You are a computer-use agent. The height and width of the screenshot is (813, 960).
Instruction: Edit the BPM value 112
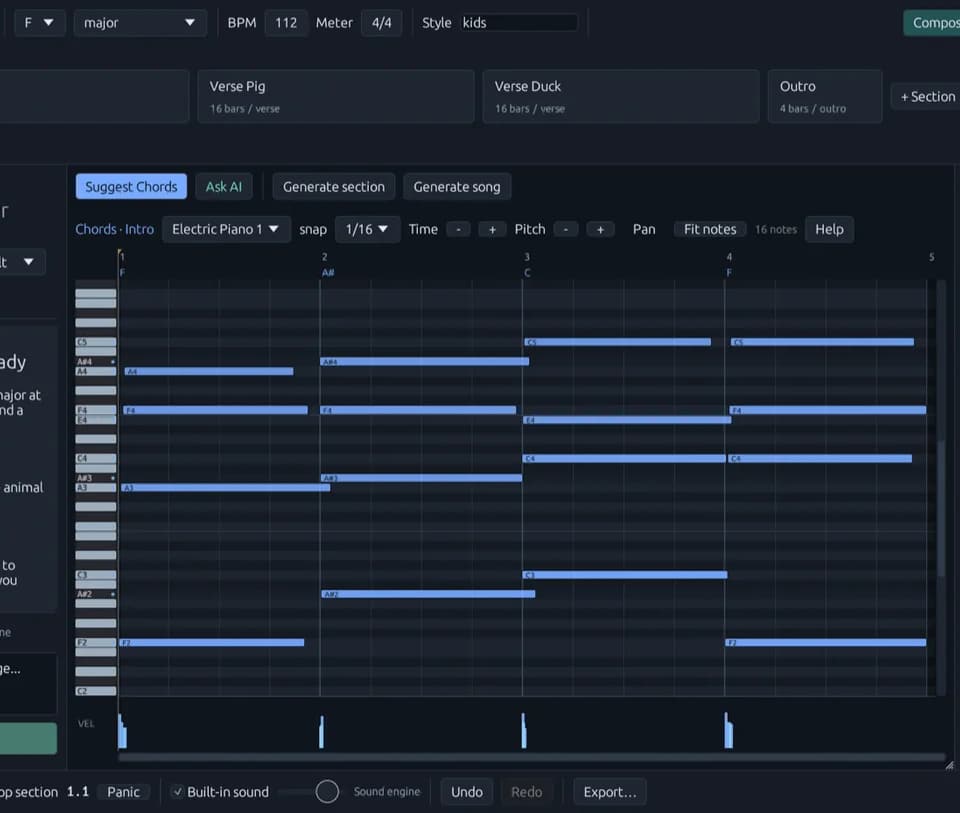pyautogui.click(x=286, y=23)
